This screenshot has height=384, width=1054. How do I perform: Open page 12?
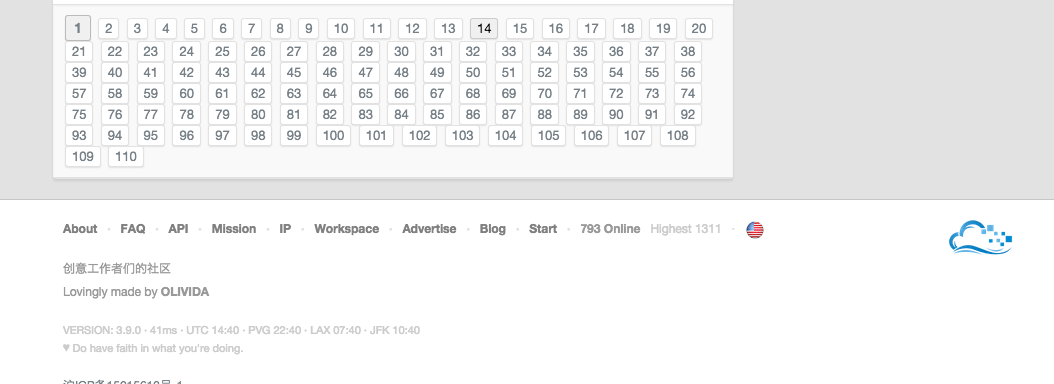(412, 29)
